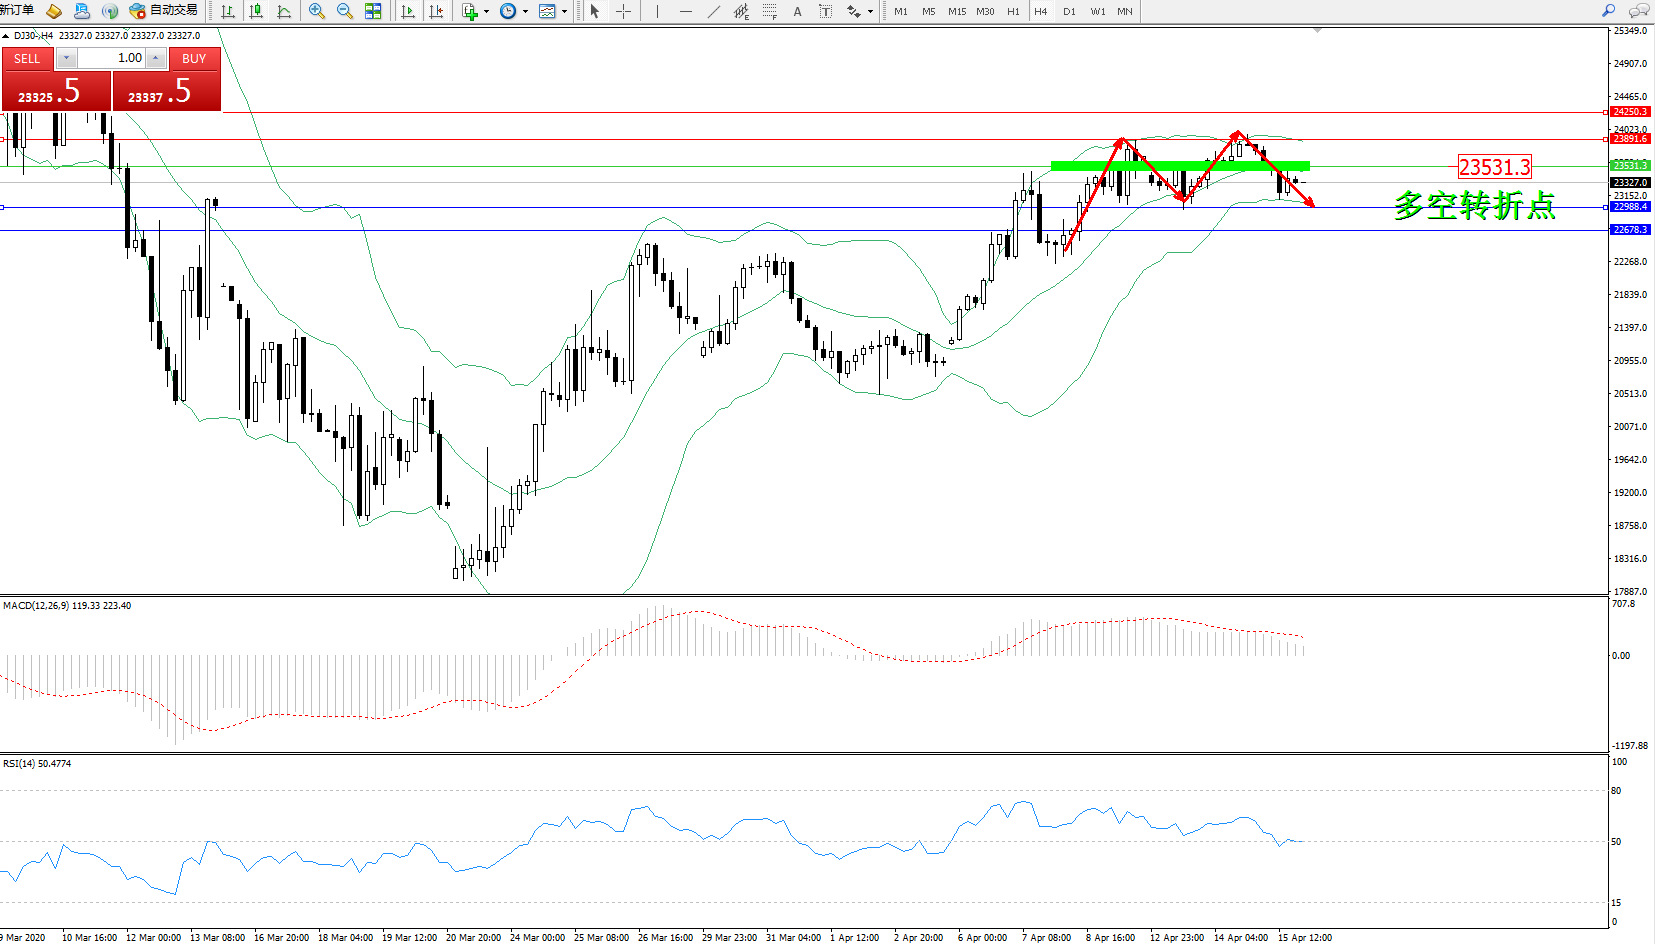This screenshot has height=944, width=1655.
Task: Click the red 24250.3 price level marker
Action: coord(1630,112)
